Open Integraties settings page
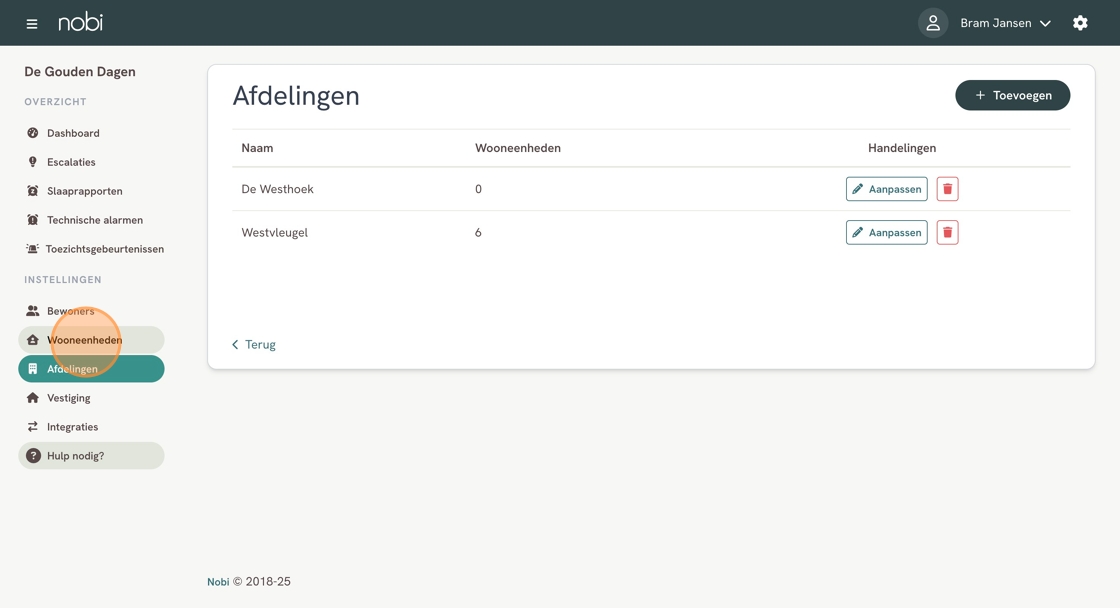 click(72, 427)
